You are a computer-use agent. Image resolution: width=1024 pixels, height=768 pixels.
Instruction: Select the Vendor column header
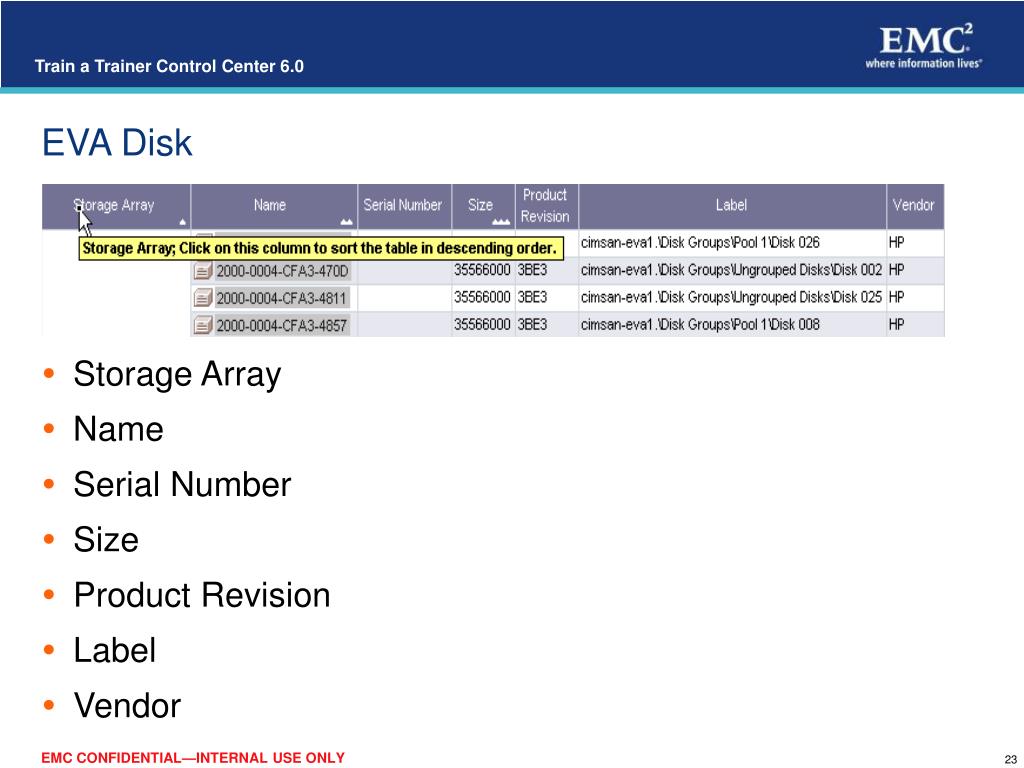click(x=915, y=206)
